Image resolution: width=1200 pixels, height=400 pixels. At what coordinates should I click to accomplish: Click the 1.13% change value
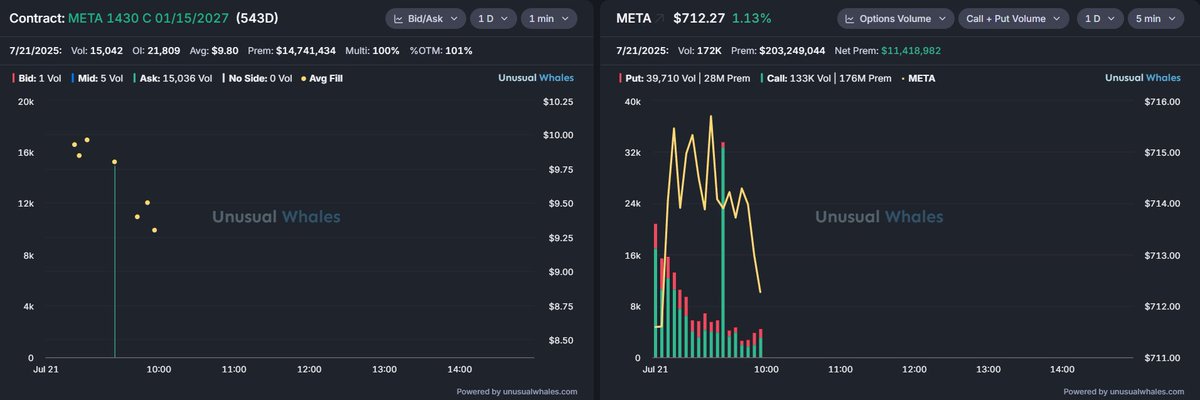753,18
